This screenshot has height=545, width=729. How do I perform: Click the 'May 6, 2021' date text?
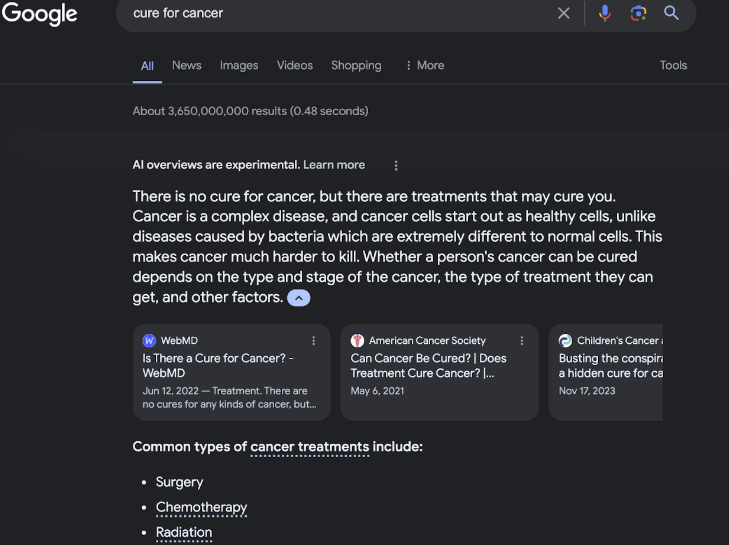377,391
